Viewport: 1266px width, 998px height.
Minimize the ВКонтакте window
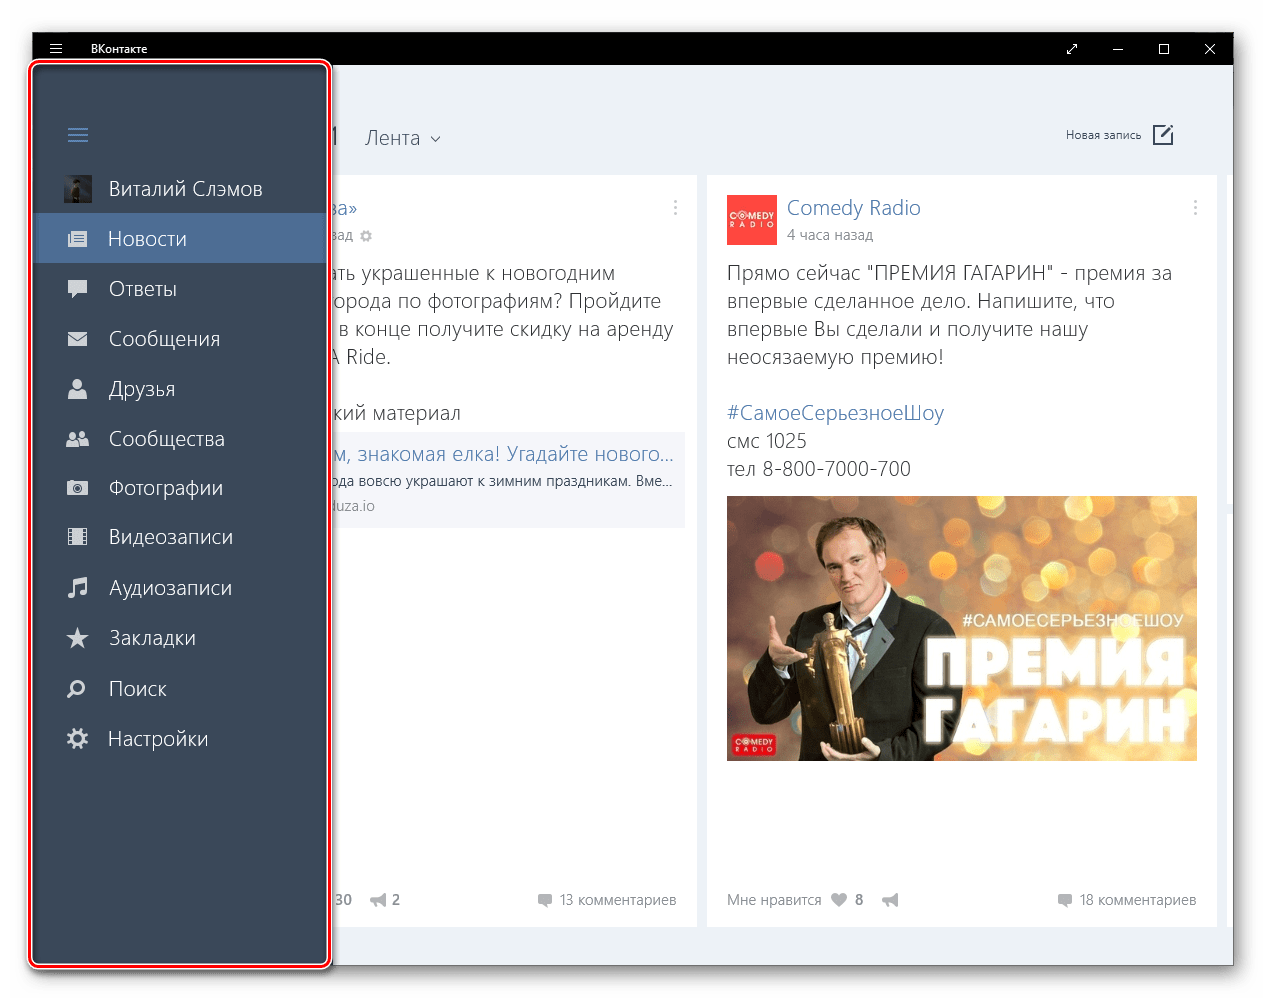(x=1118, y=49)
